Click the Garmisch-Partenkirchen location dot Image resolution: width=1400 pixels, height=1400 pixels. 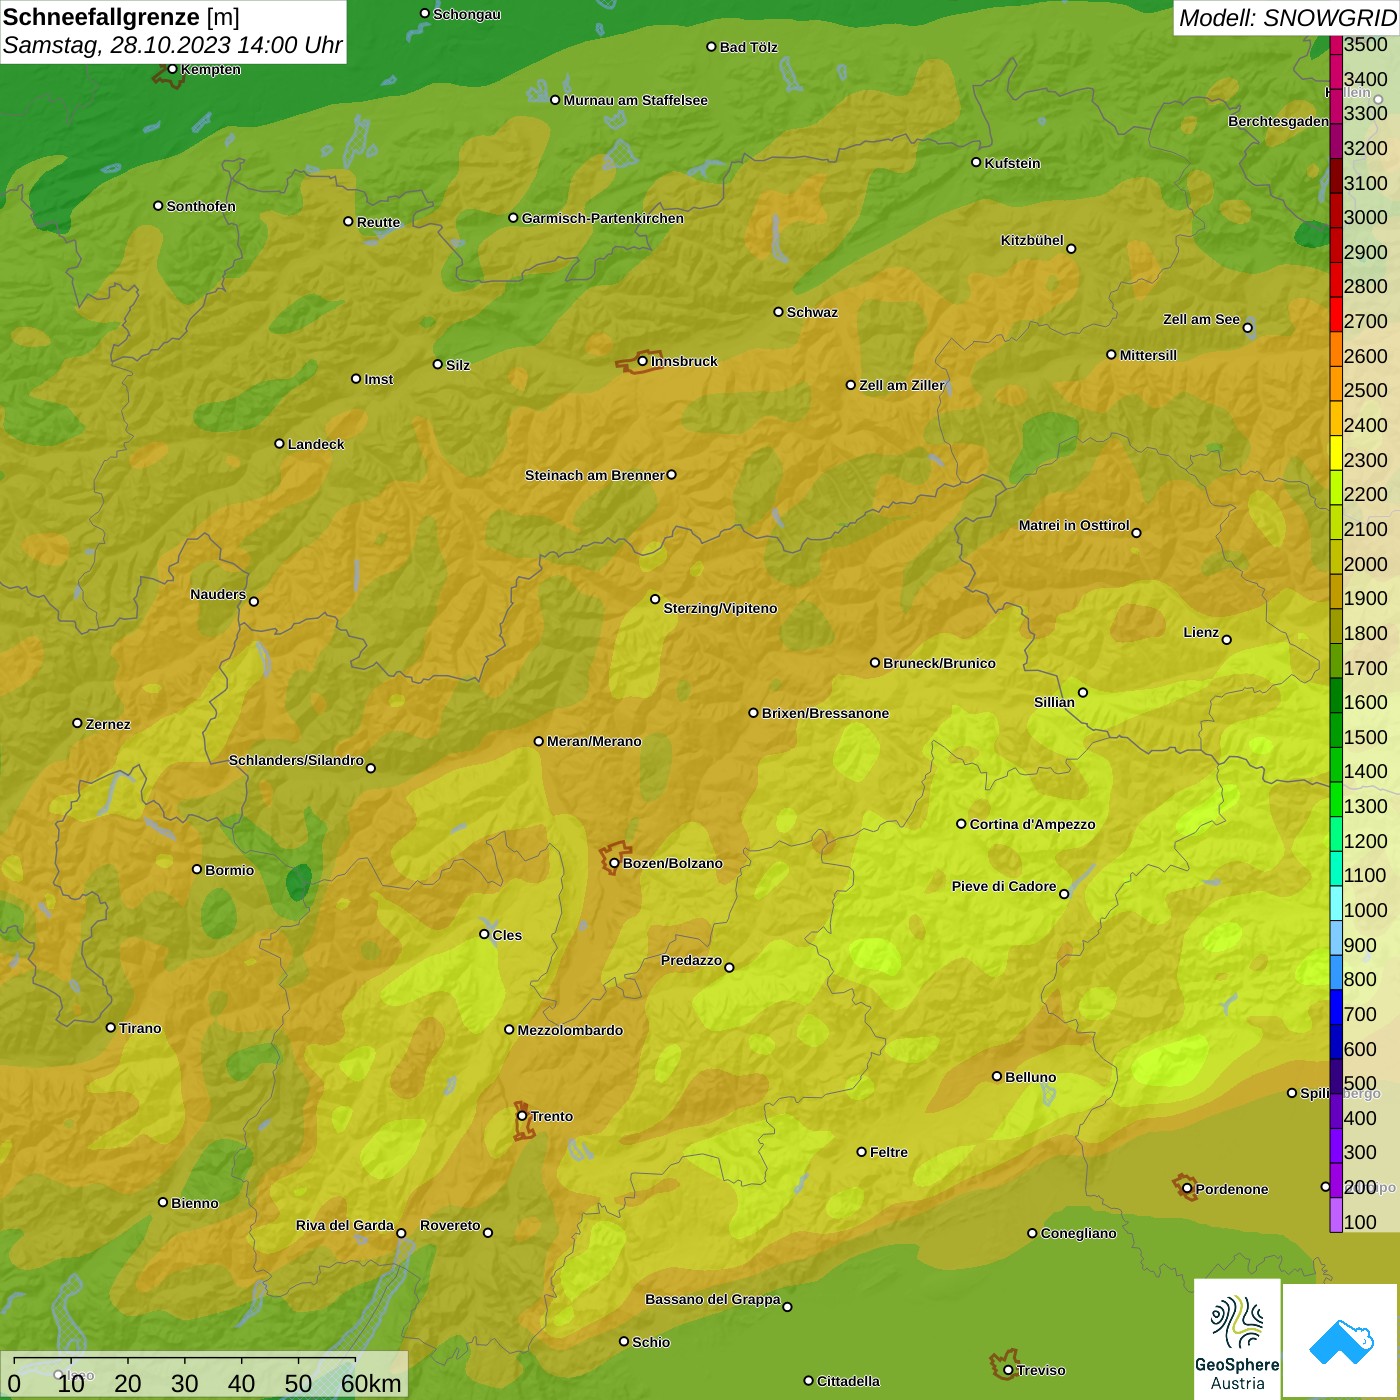click(513, 217)
